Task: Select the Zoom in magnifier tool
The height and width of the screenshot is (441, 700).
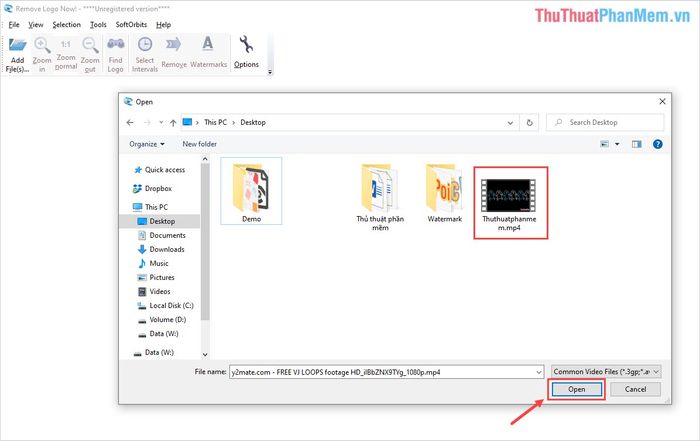Action: point(42,55)
